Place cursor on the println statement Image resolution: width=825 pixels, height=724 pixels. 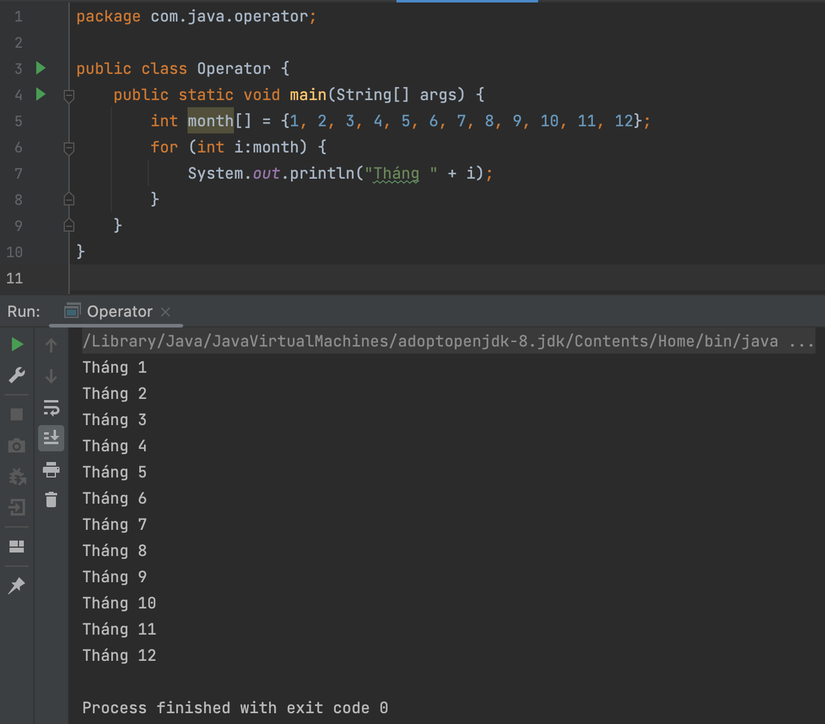pos(330,172)
